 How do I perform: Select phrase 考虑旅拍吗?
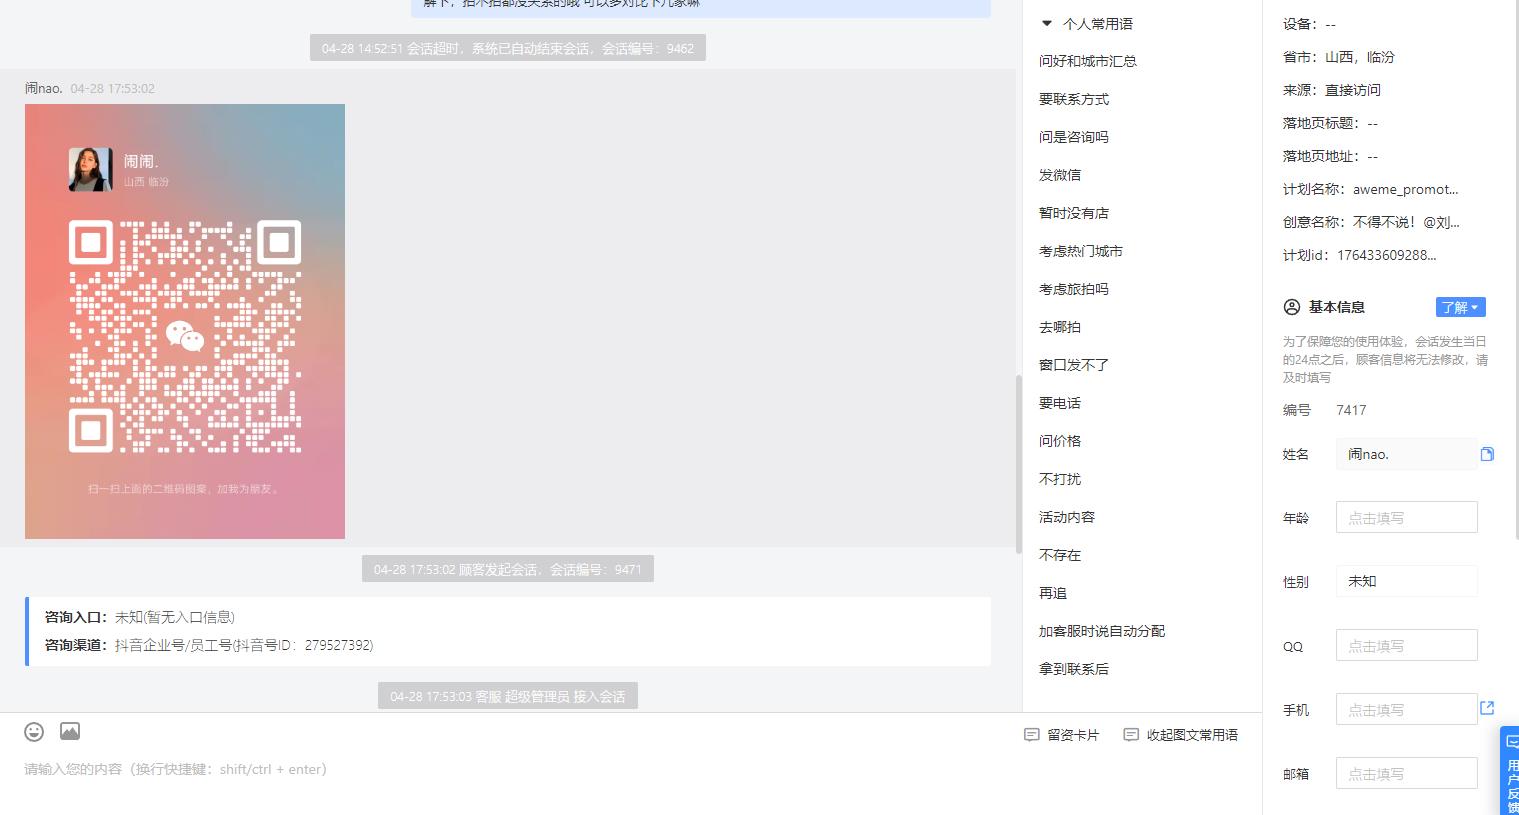(1074, 289)
